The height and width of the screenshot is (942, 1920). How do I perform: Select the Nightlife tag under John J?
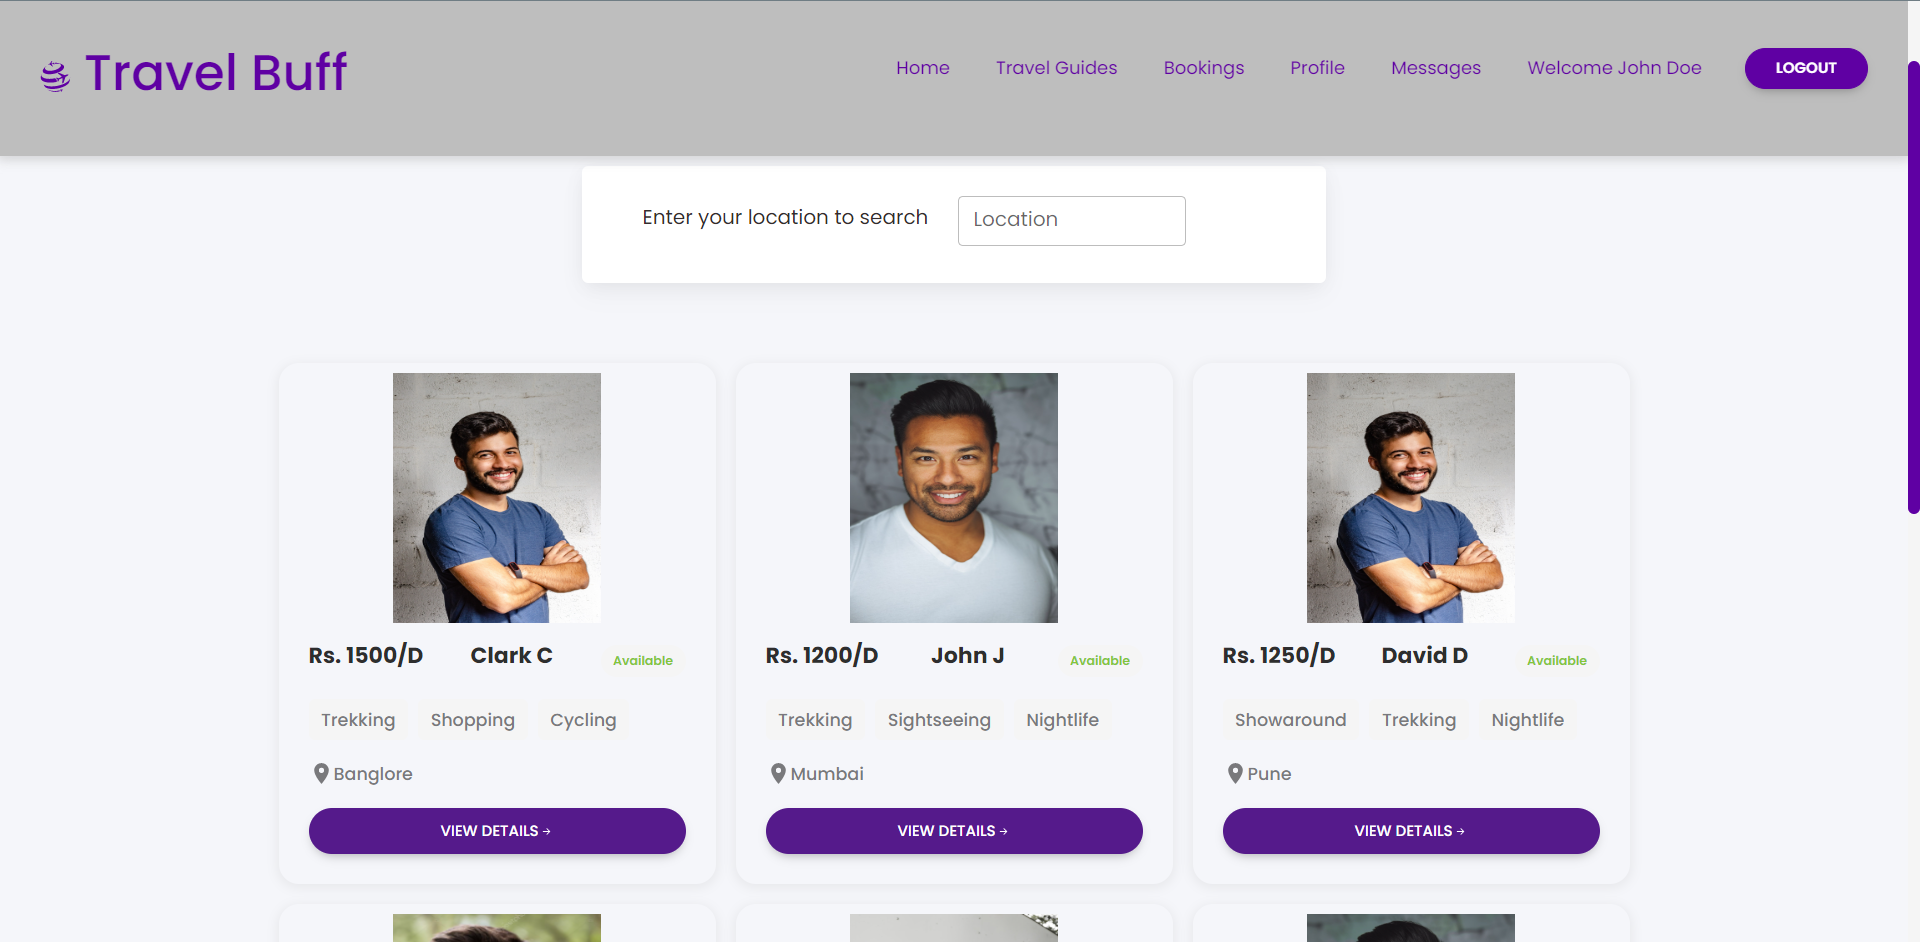tap(1062, 719)
